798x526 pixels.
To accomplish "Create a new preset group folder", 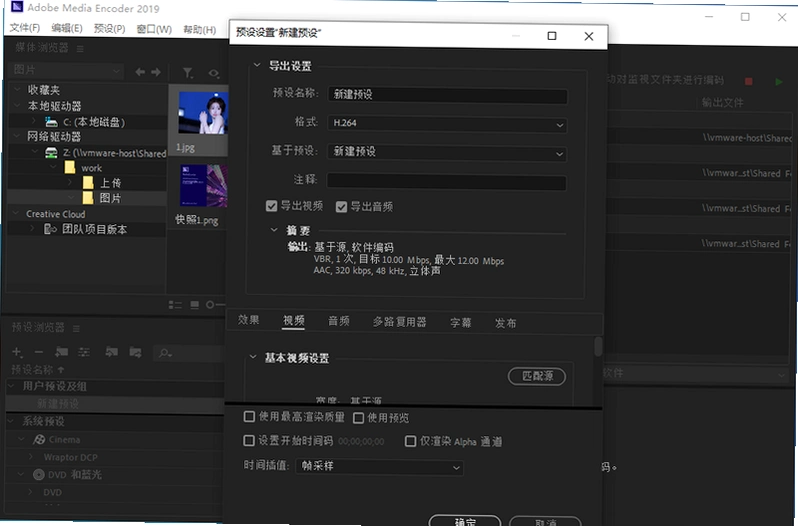I will [62, 352].
